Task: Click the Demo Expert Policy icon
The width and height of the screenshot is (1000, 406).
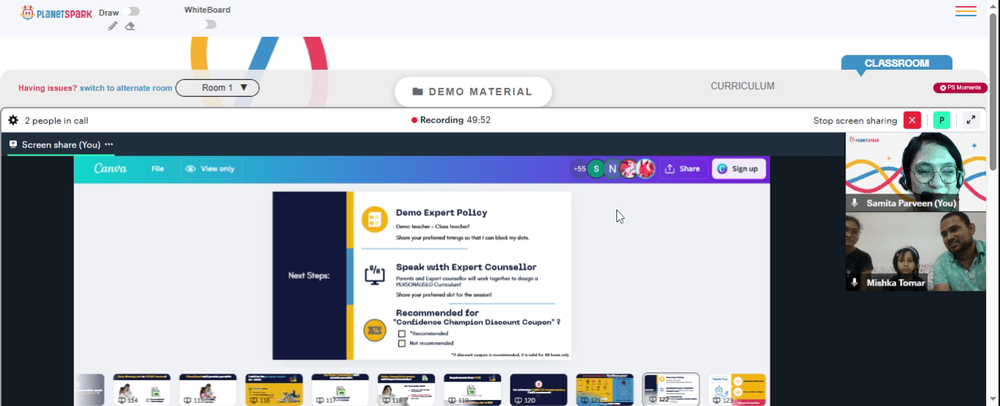Action: point(374,219)
